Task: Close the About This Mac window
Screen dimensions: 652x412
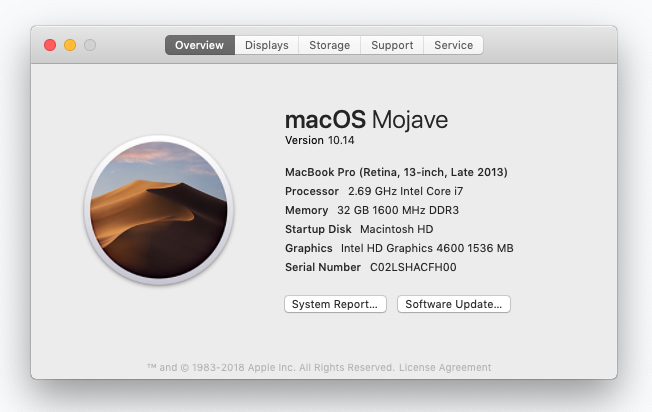Action: [x=50, y=45]
